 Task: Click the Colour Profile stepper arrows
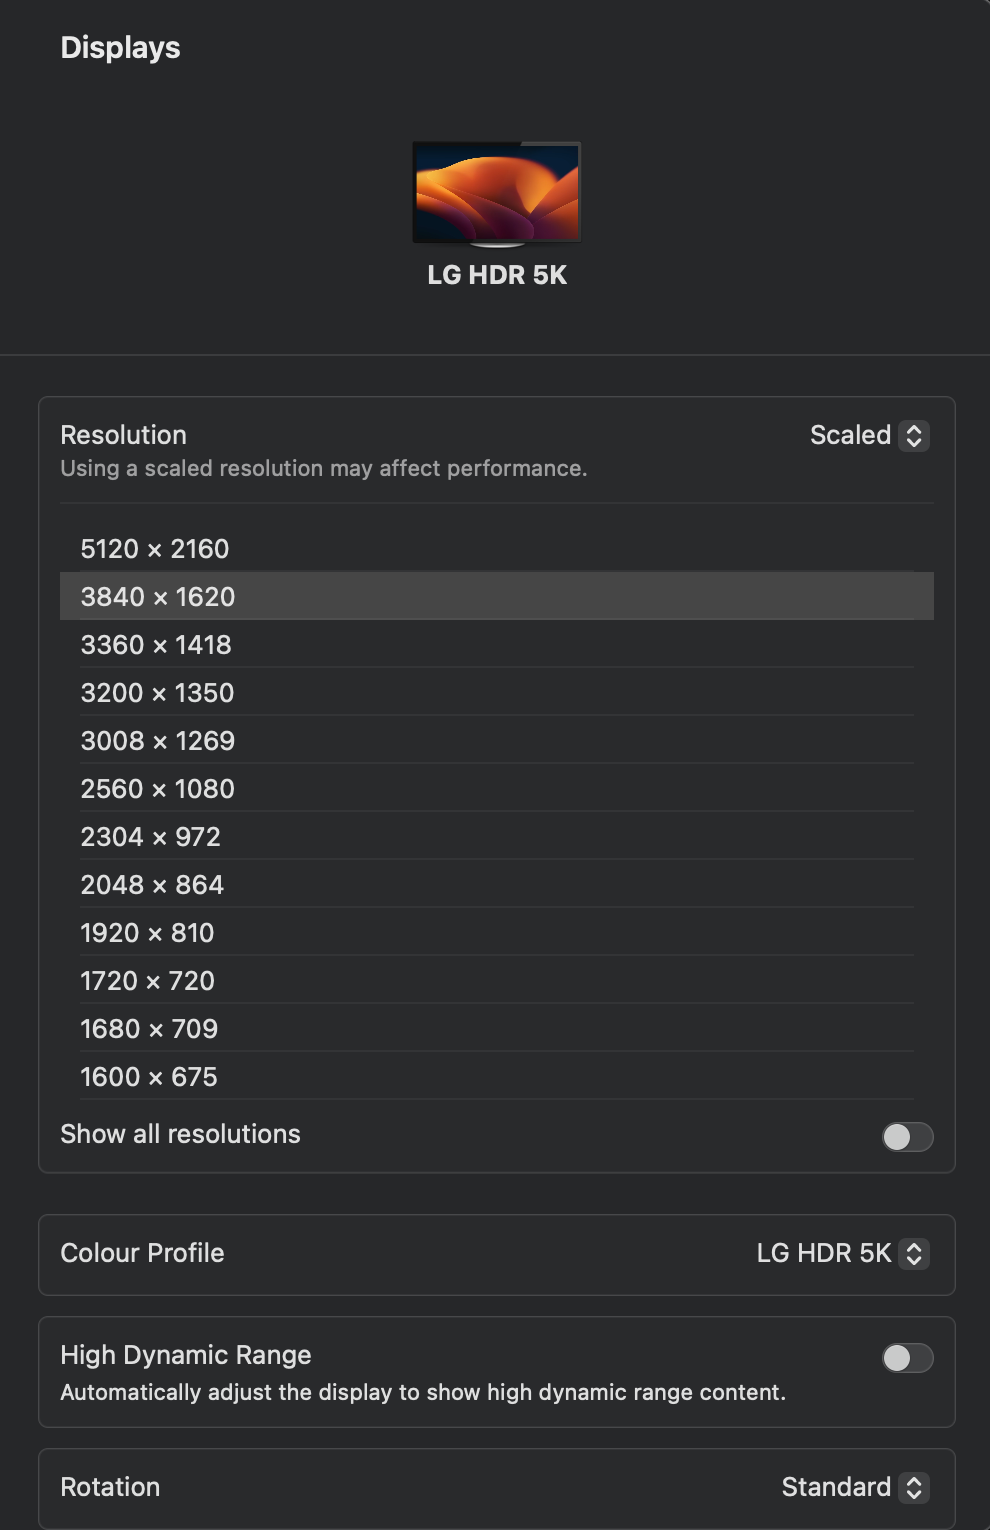[x=914, y=1254]
